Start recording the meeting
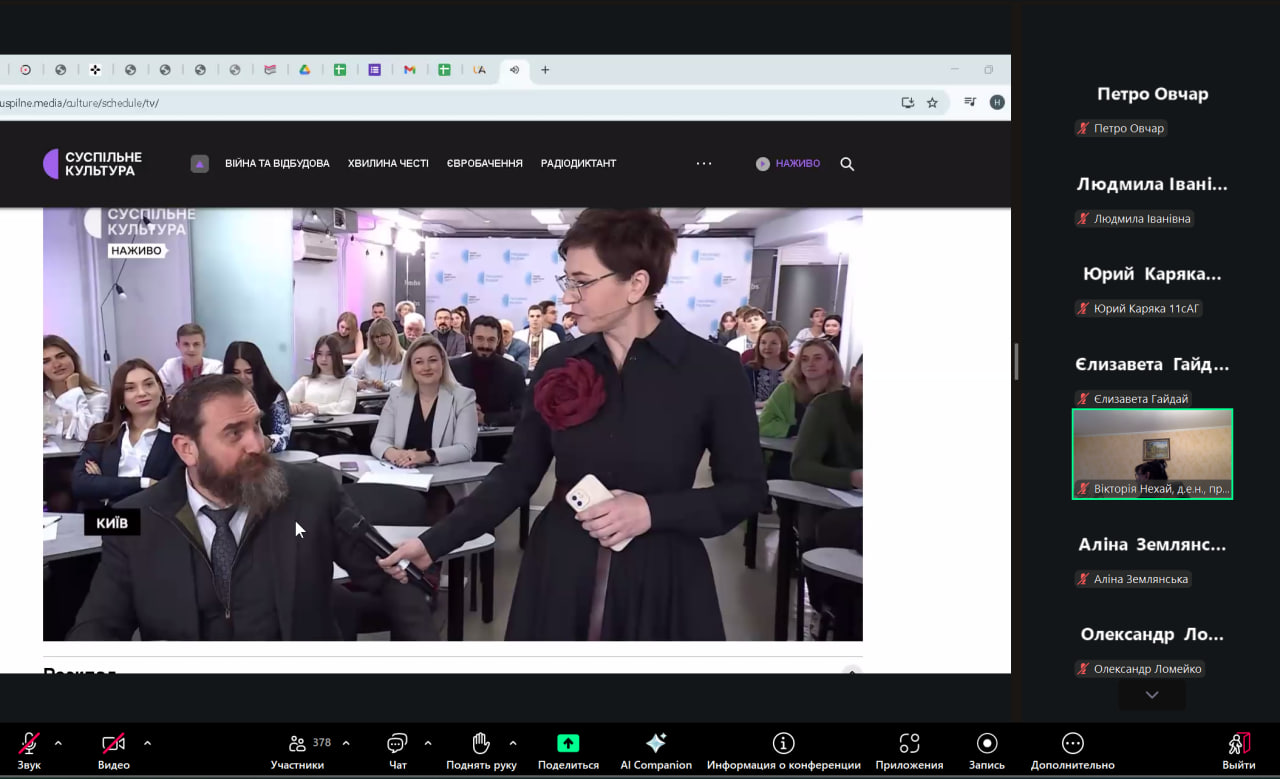Viewport: 1280px width, 779px height. pyautogui.click(x=987, y=743)
